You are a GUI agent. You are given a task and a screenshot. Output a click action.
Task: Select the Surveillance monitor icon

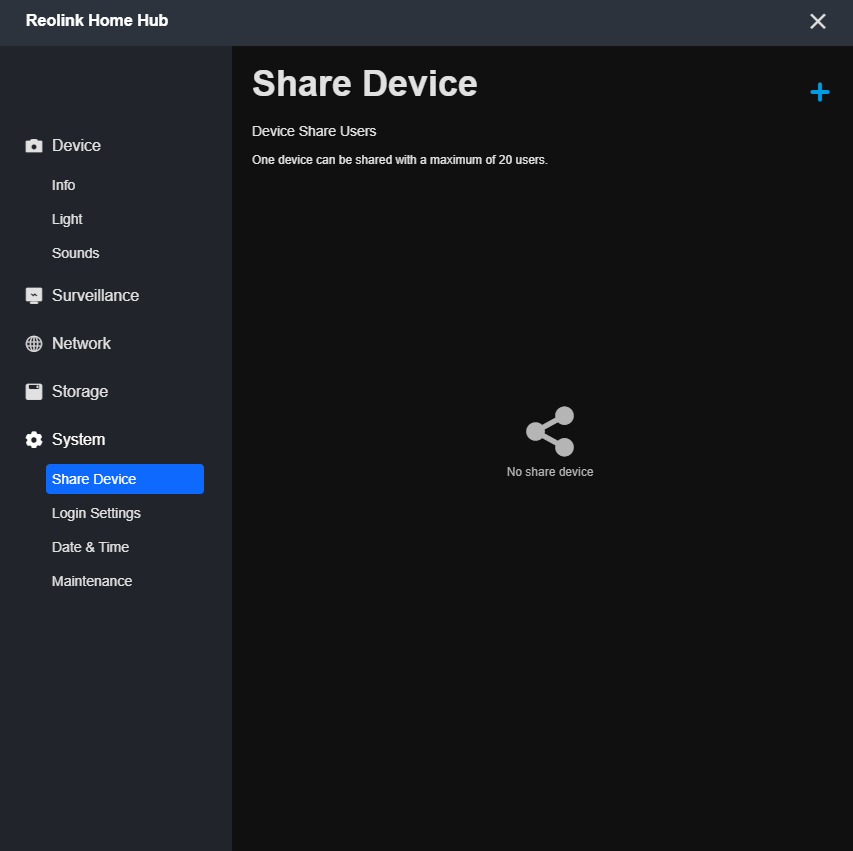[x=33, y=295]
